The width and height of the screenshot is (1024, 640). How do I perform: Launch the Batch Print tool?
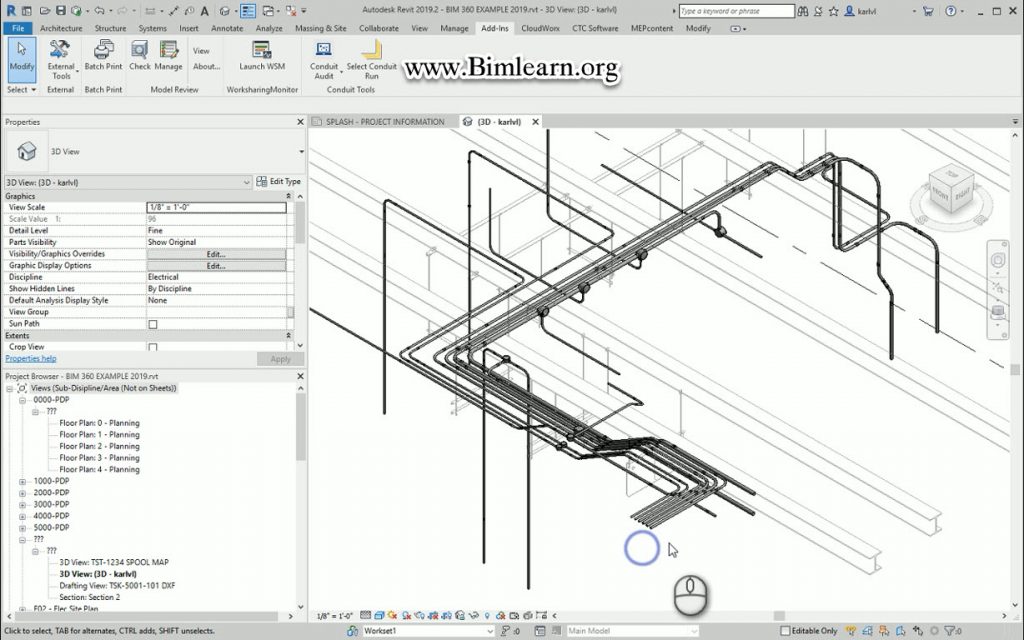click(103, 56)
